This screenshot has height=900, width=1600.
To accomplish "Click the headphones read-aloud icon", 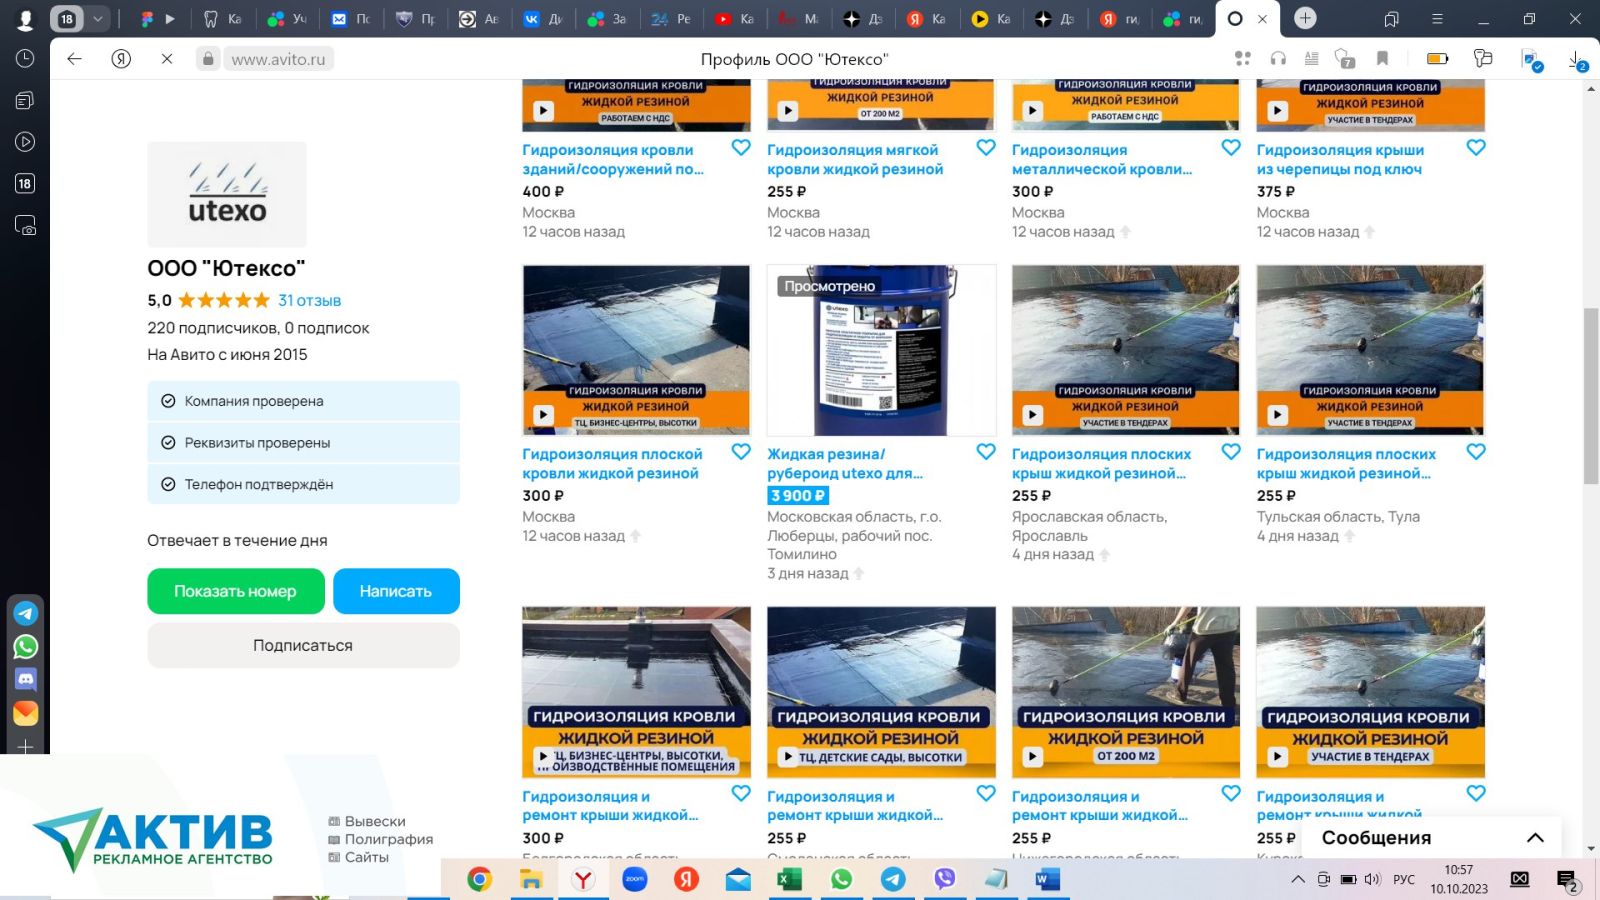I will pyautogui.click(x=1278, y=59).
